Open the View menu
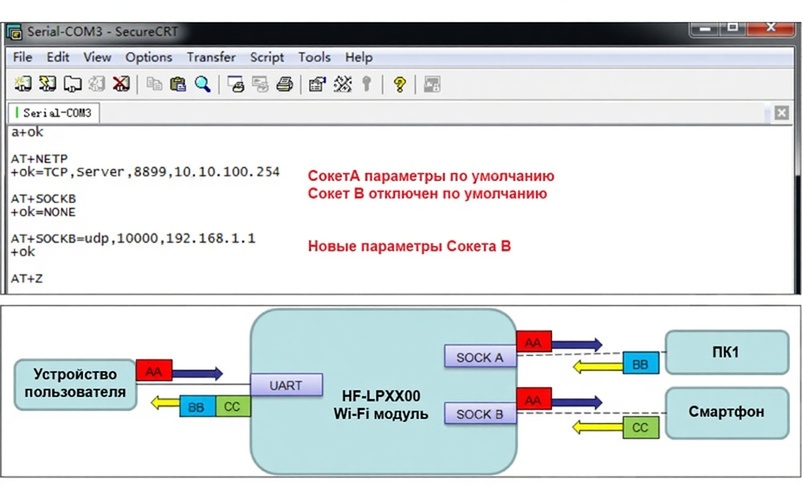This screenshot has height=500, width=802. click(x=97, y=57)
